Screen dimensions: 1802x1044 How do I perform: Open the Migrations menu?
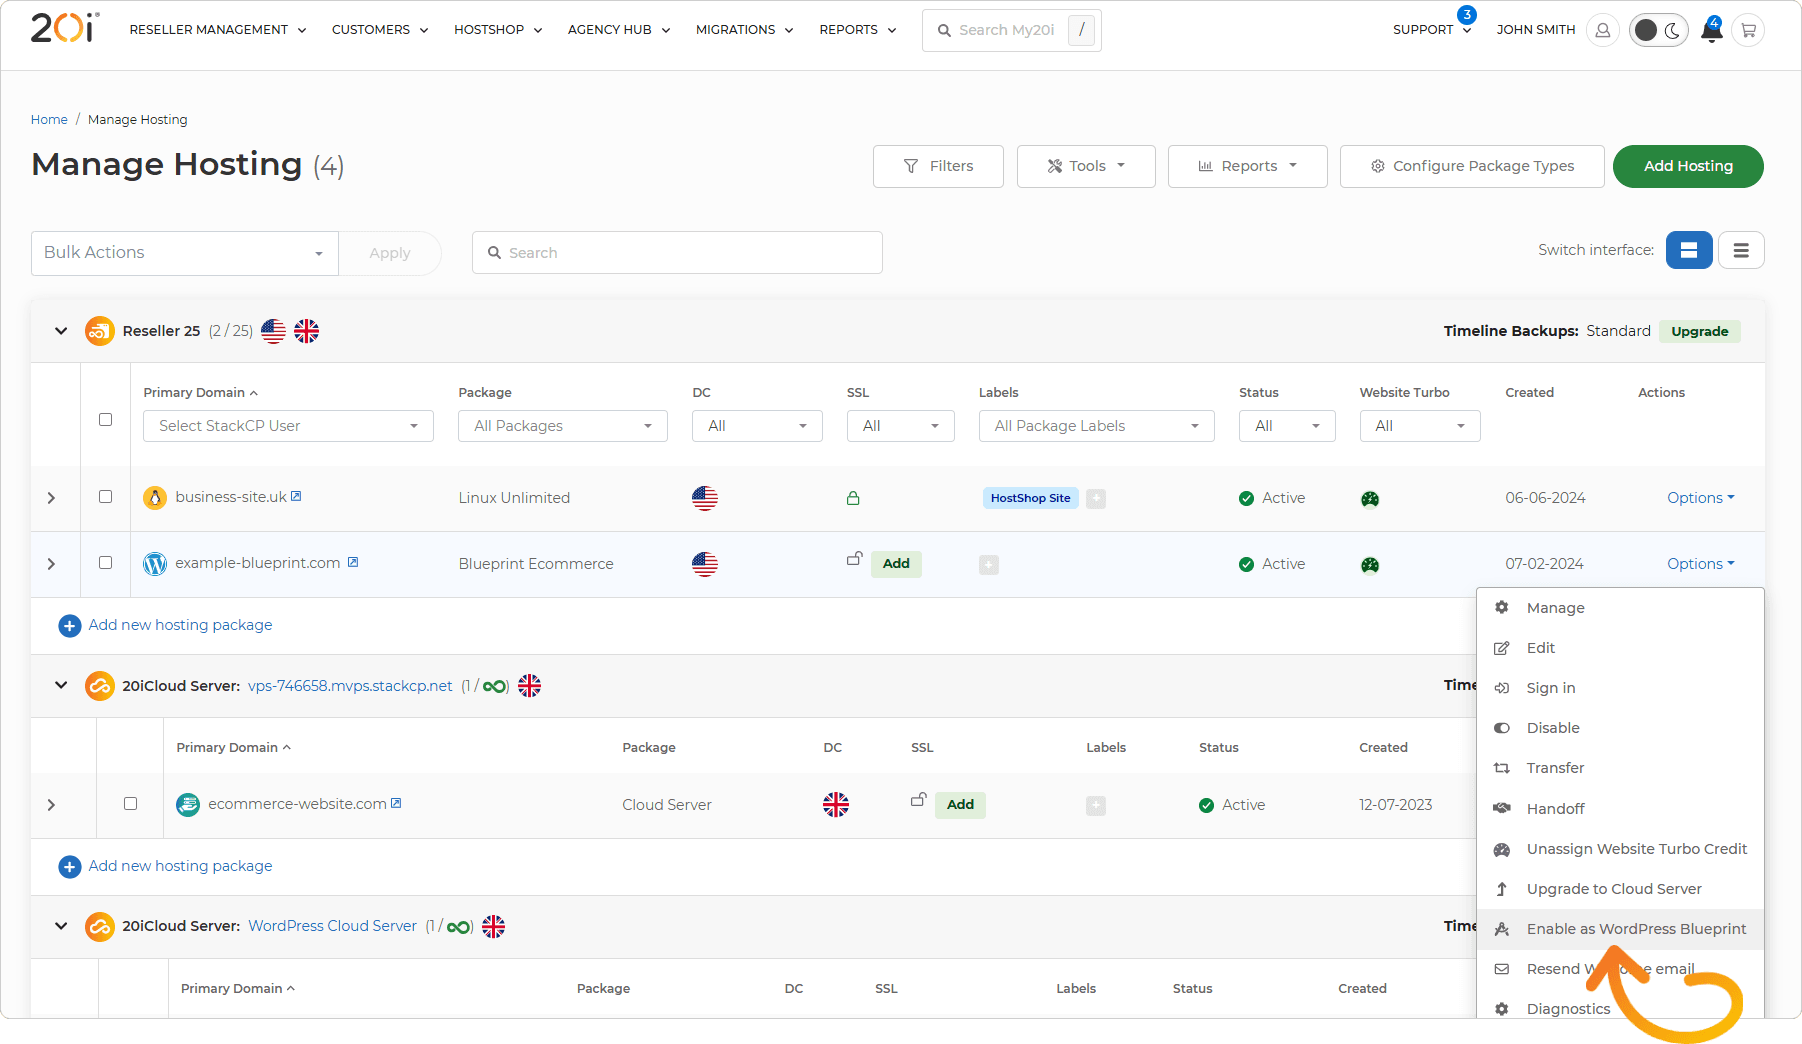coord(745,30)
